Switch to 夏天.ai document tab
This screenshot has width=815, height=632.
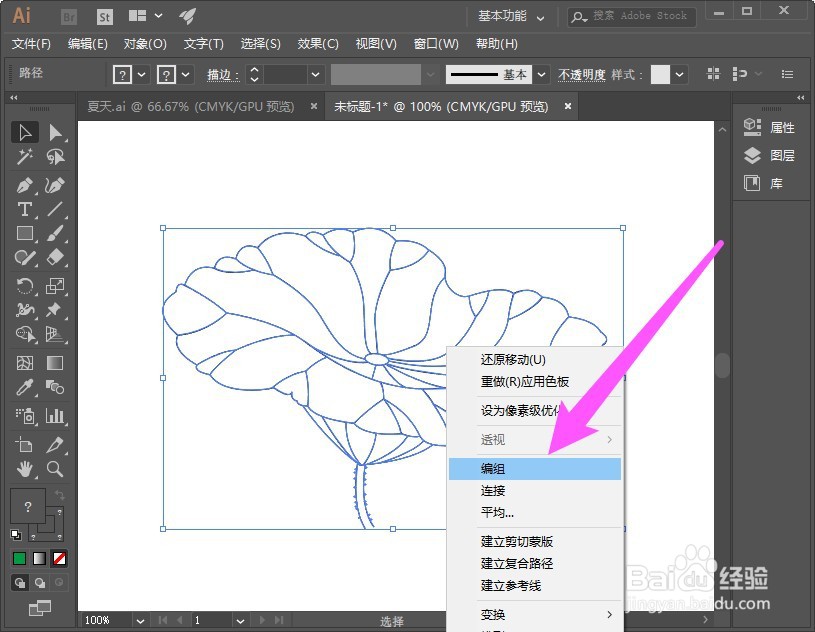190,107
